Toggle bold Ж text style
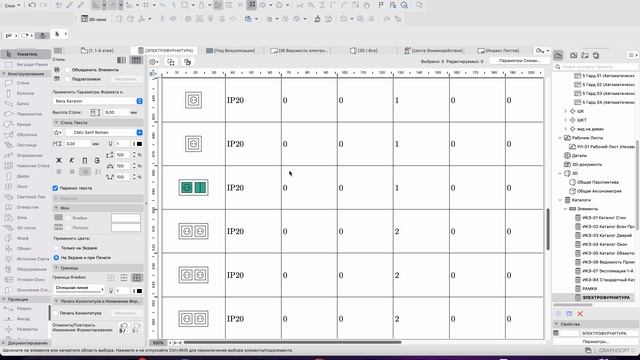640x360 pixels. coord(59,160)
